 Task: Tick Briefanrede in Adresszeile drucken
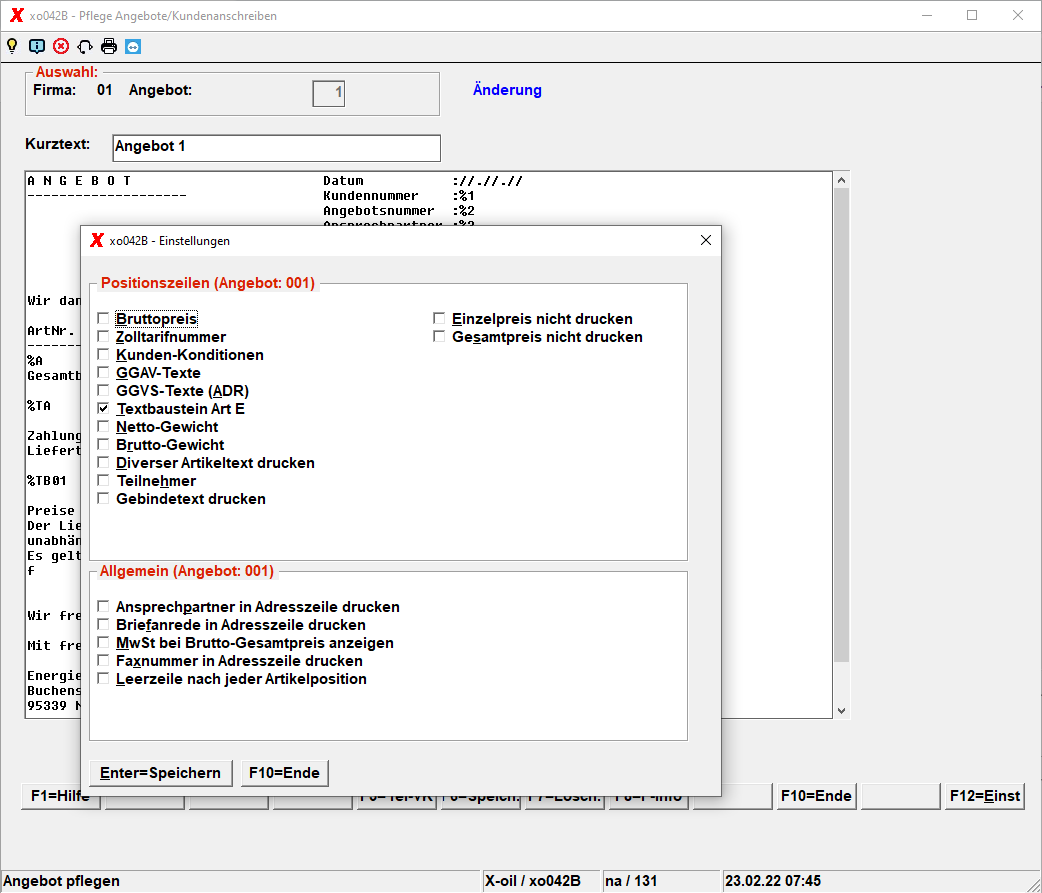[x=103, y=625]
